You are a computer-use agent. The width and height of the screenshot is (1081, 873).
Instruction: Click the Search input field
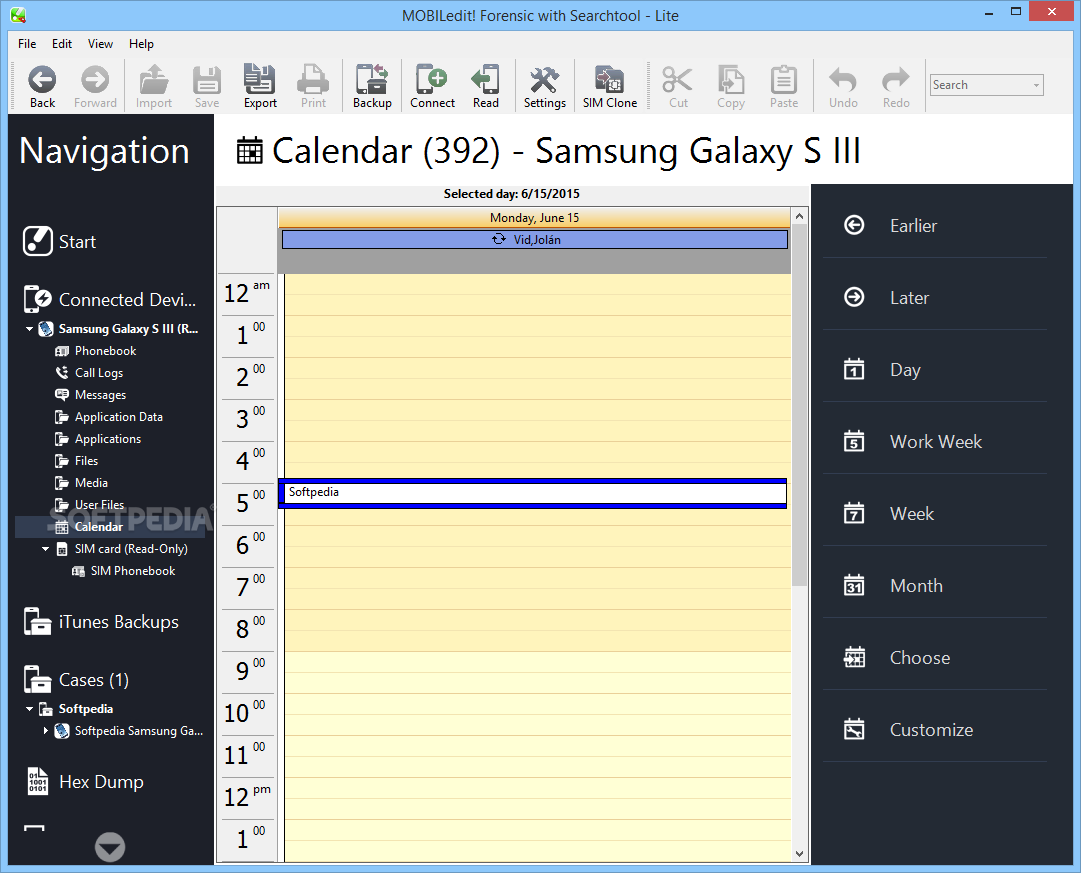point(980,86)
